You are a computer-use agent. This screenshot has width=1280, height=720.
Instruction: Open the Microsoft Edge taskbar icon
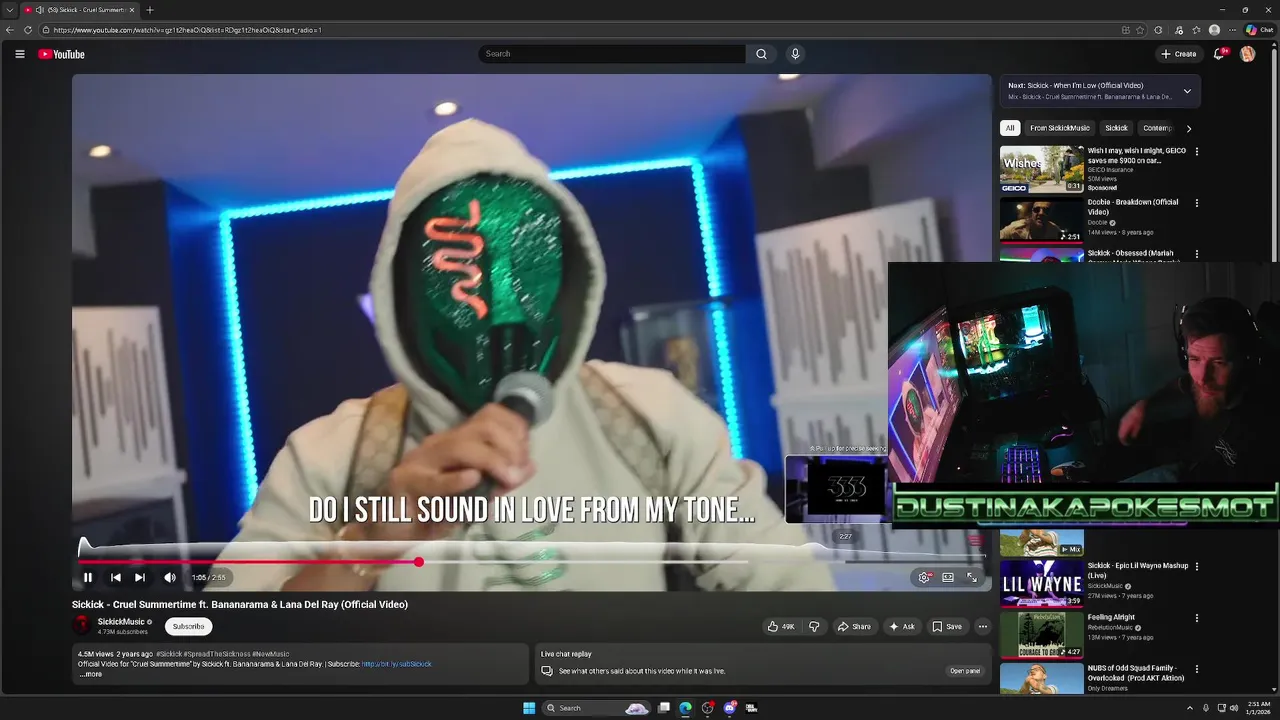tap(685, 708)
